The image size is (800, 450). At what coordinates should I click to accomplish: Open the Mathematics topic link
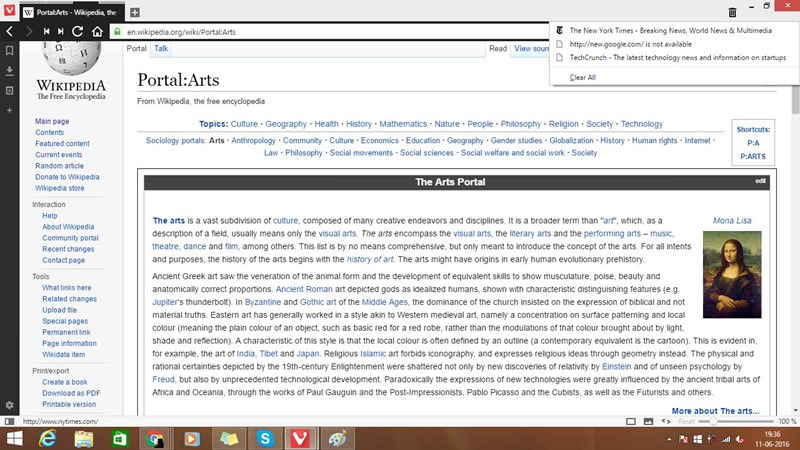coord(403,124)
